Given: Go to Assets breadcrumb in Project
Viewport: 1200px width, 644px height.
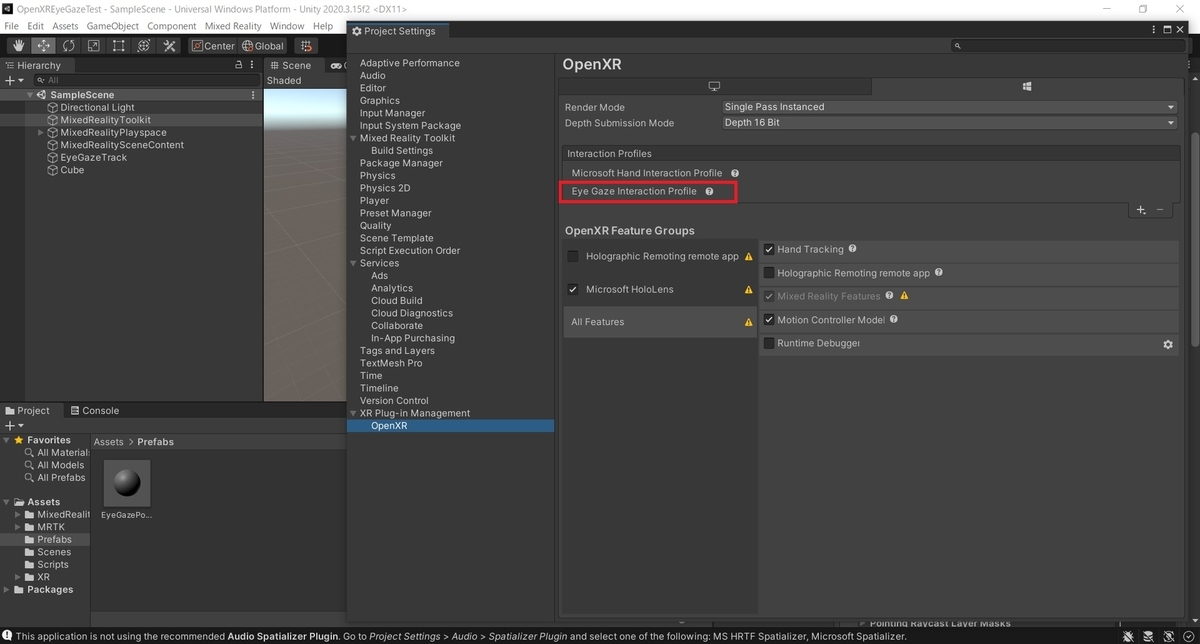Looking at the screenshot, I should click(x=109, y=442).
